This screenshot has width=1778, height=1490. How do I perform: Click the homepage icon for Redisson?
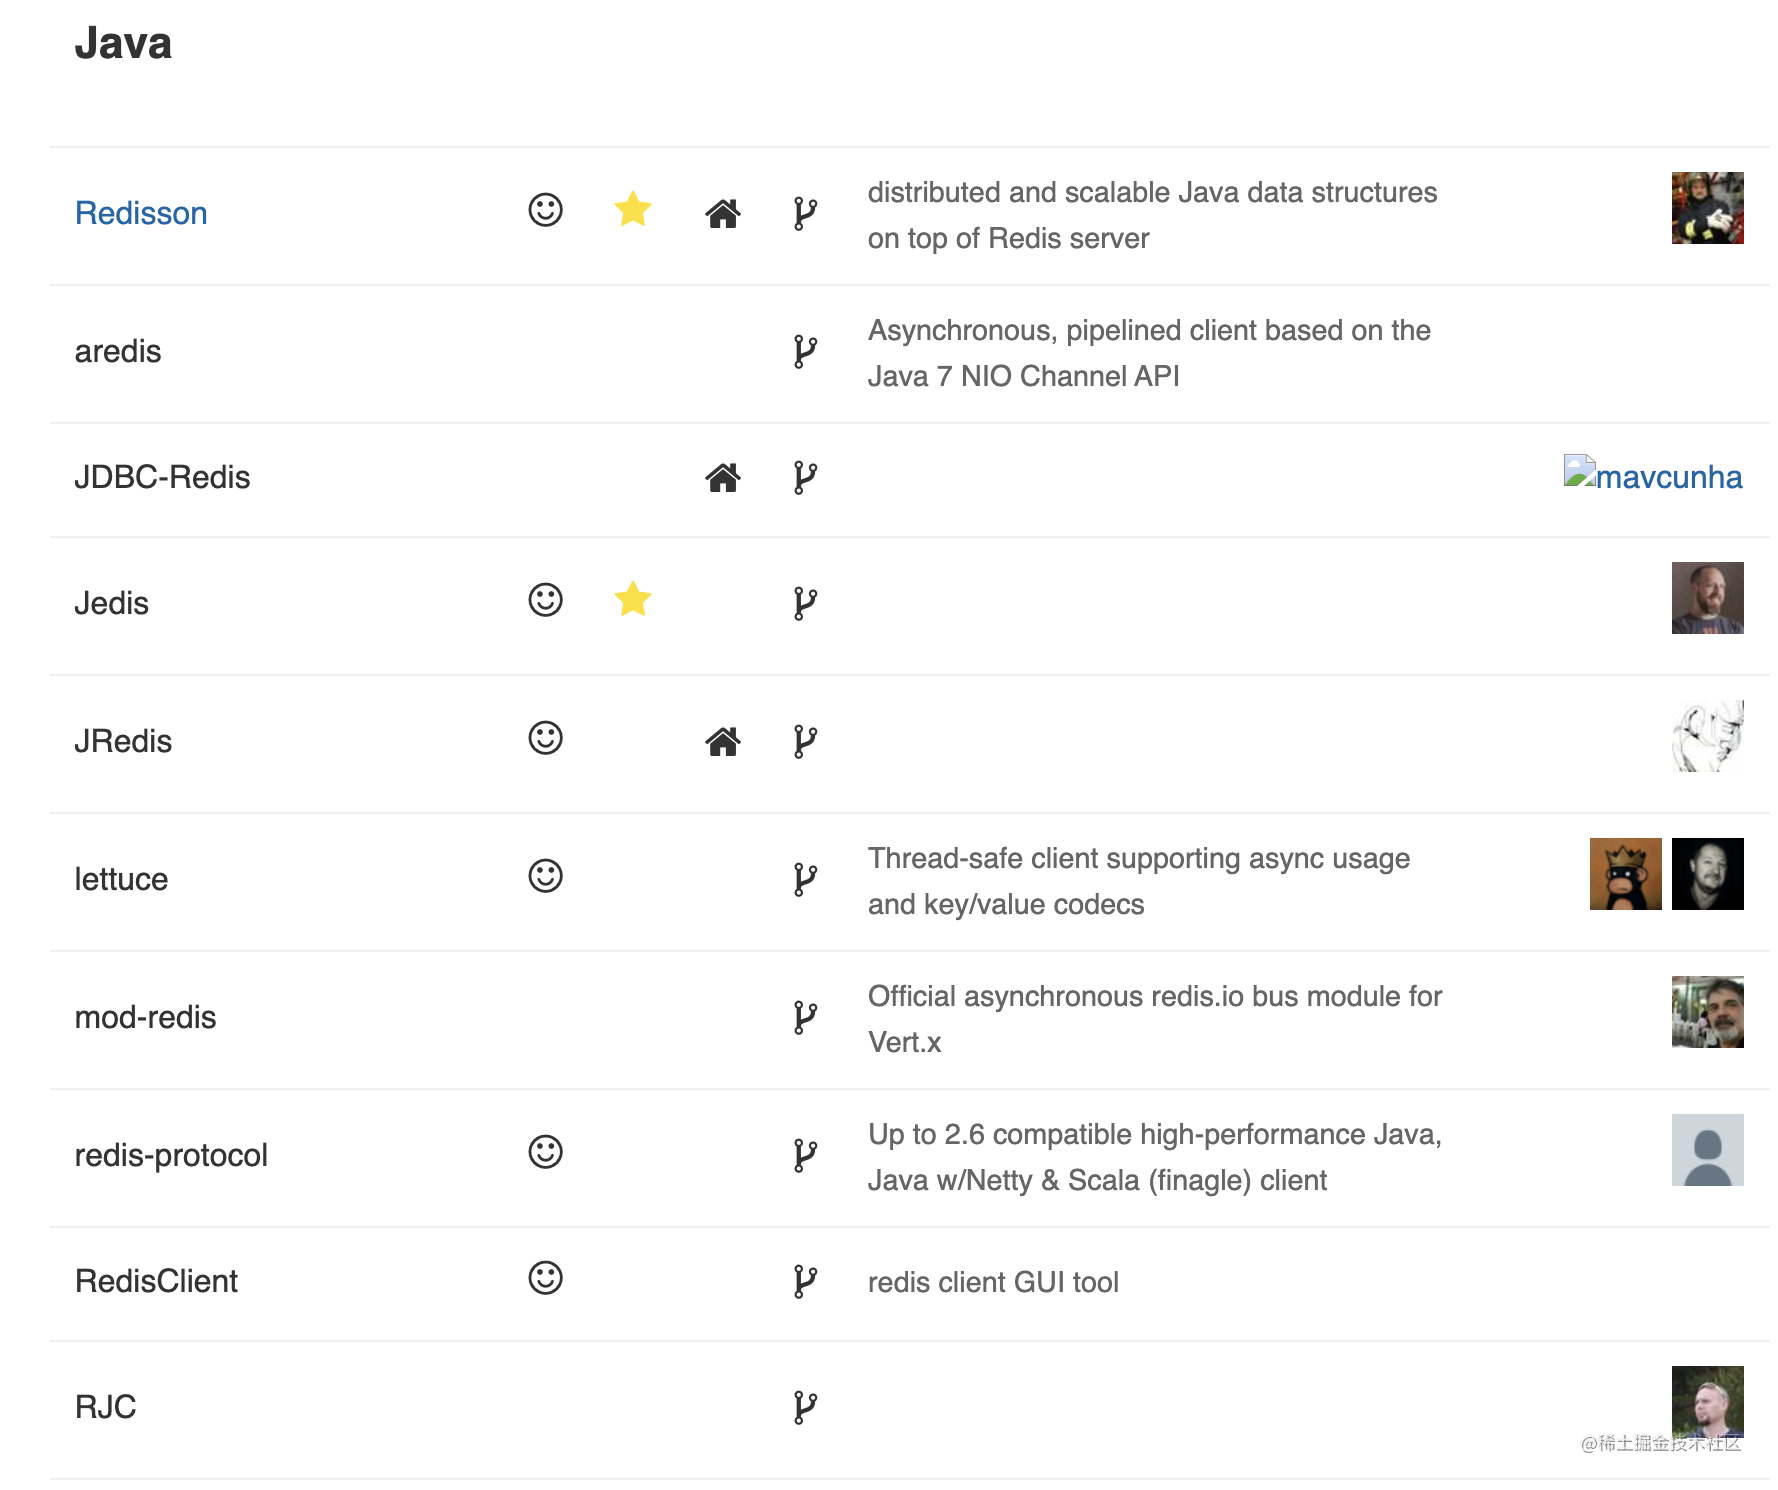click(722, 213)
